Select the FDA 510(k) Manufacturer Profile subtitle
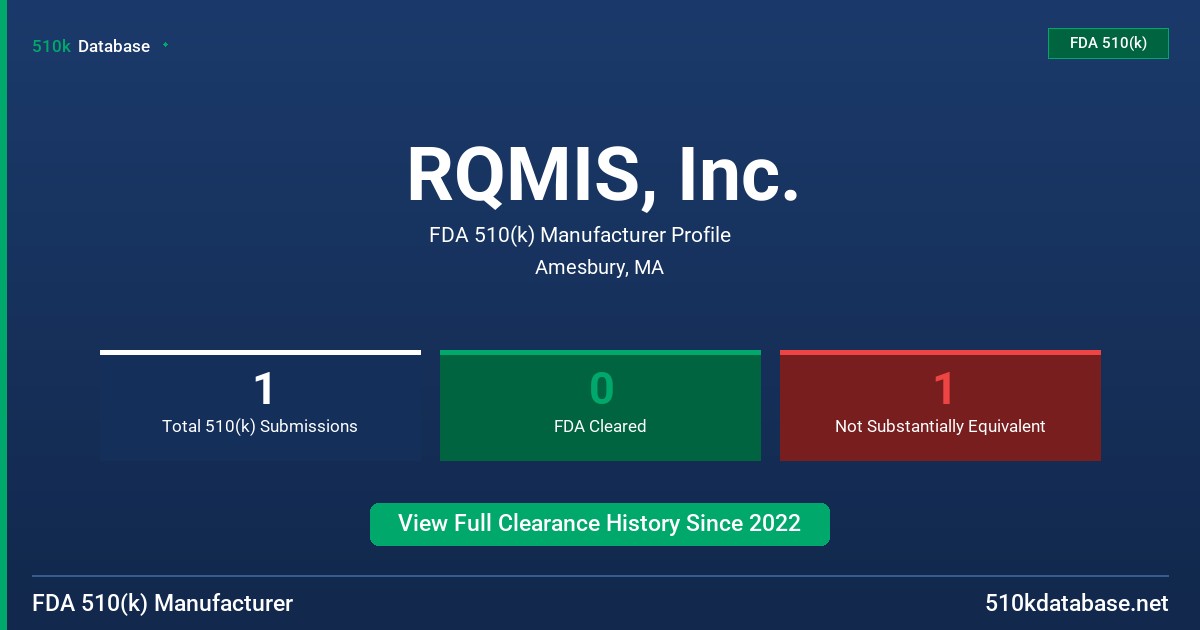Image resolution: width=1200 pixels, height=630 pixels. (580, 235)
